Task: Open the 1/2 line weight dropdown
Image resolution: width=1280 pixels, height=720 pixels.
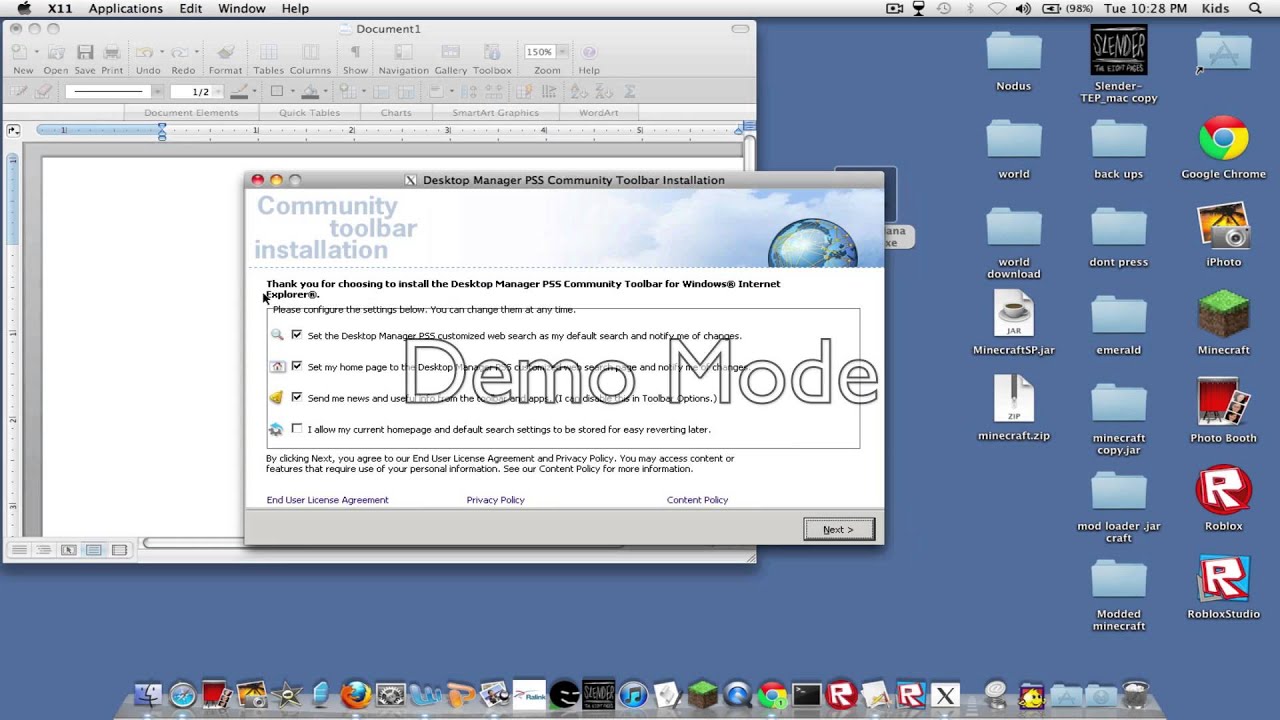Action: click(x=219, y=91)
